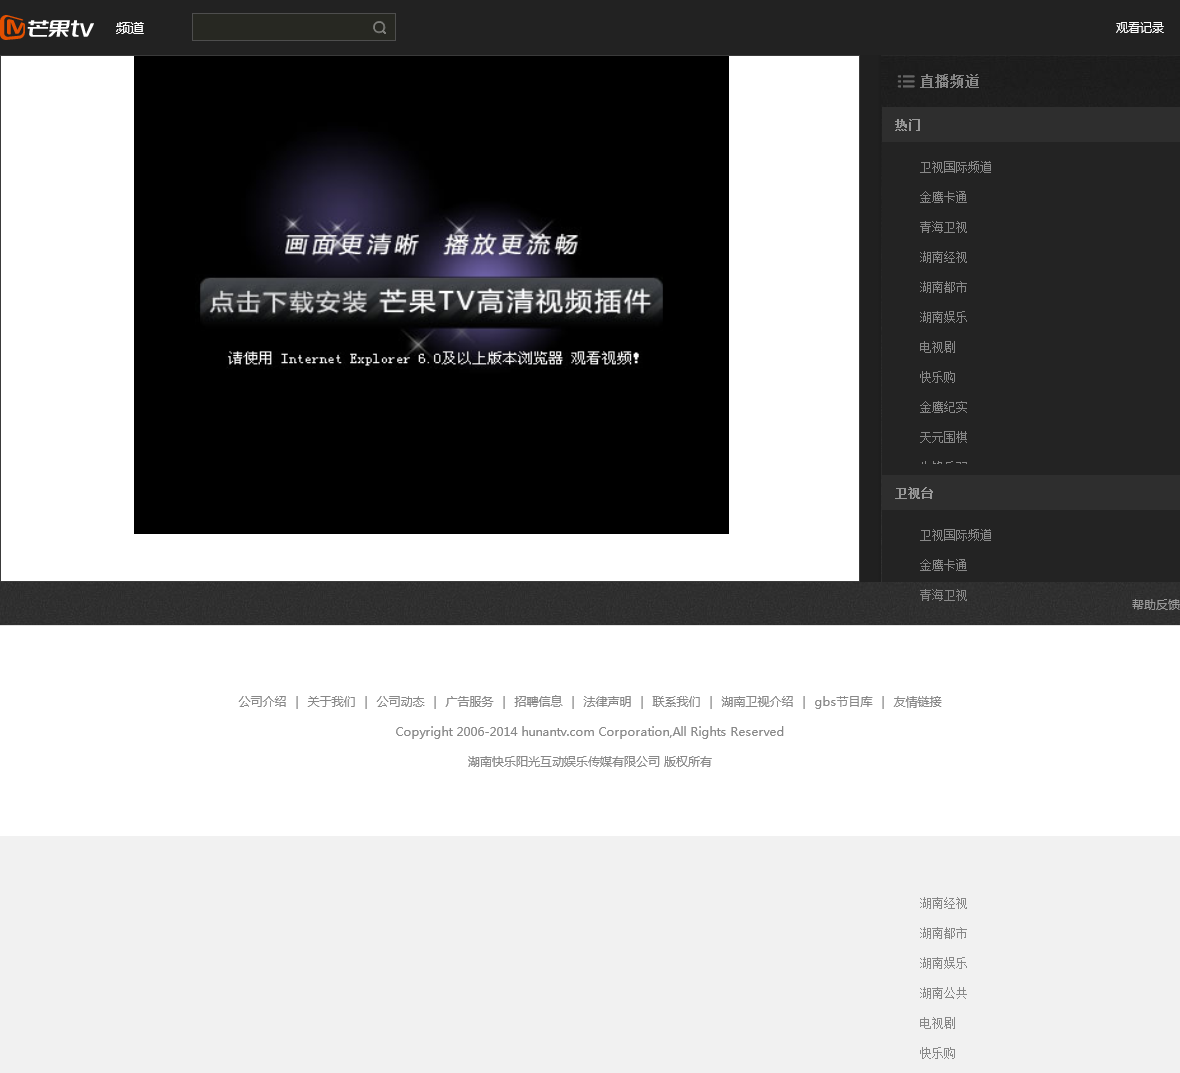Image resolution: width=1180 pixels, height=1073 pixels.
Task: Click the 直播频道 panel heading
Action: (x=949, y=81)
